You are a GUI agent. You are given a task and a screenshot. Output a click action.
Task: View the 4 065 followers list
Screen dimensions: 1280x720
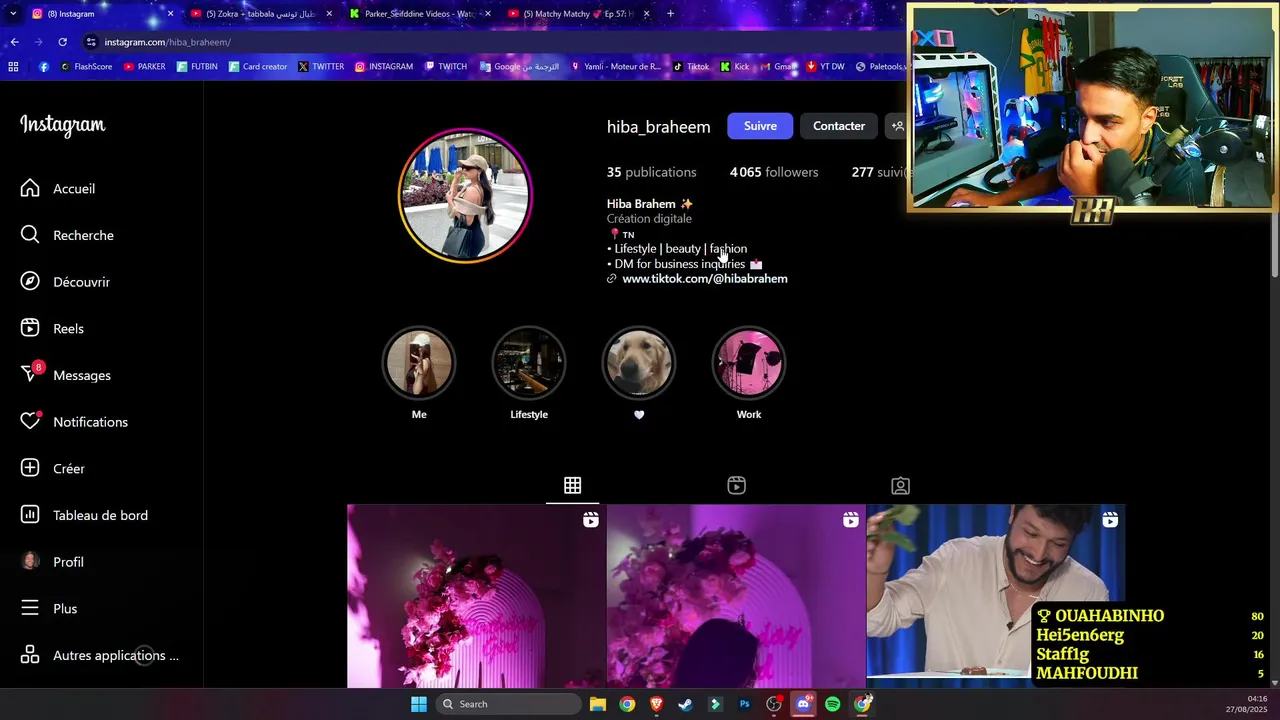pyautogui.click(x=774, y=172)
